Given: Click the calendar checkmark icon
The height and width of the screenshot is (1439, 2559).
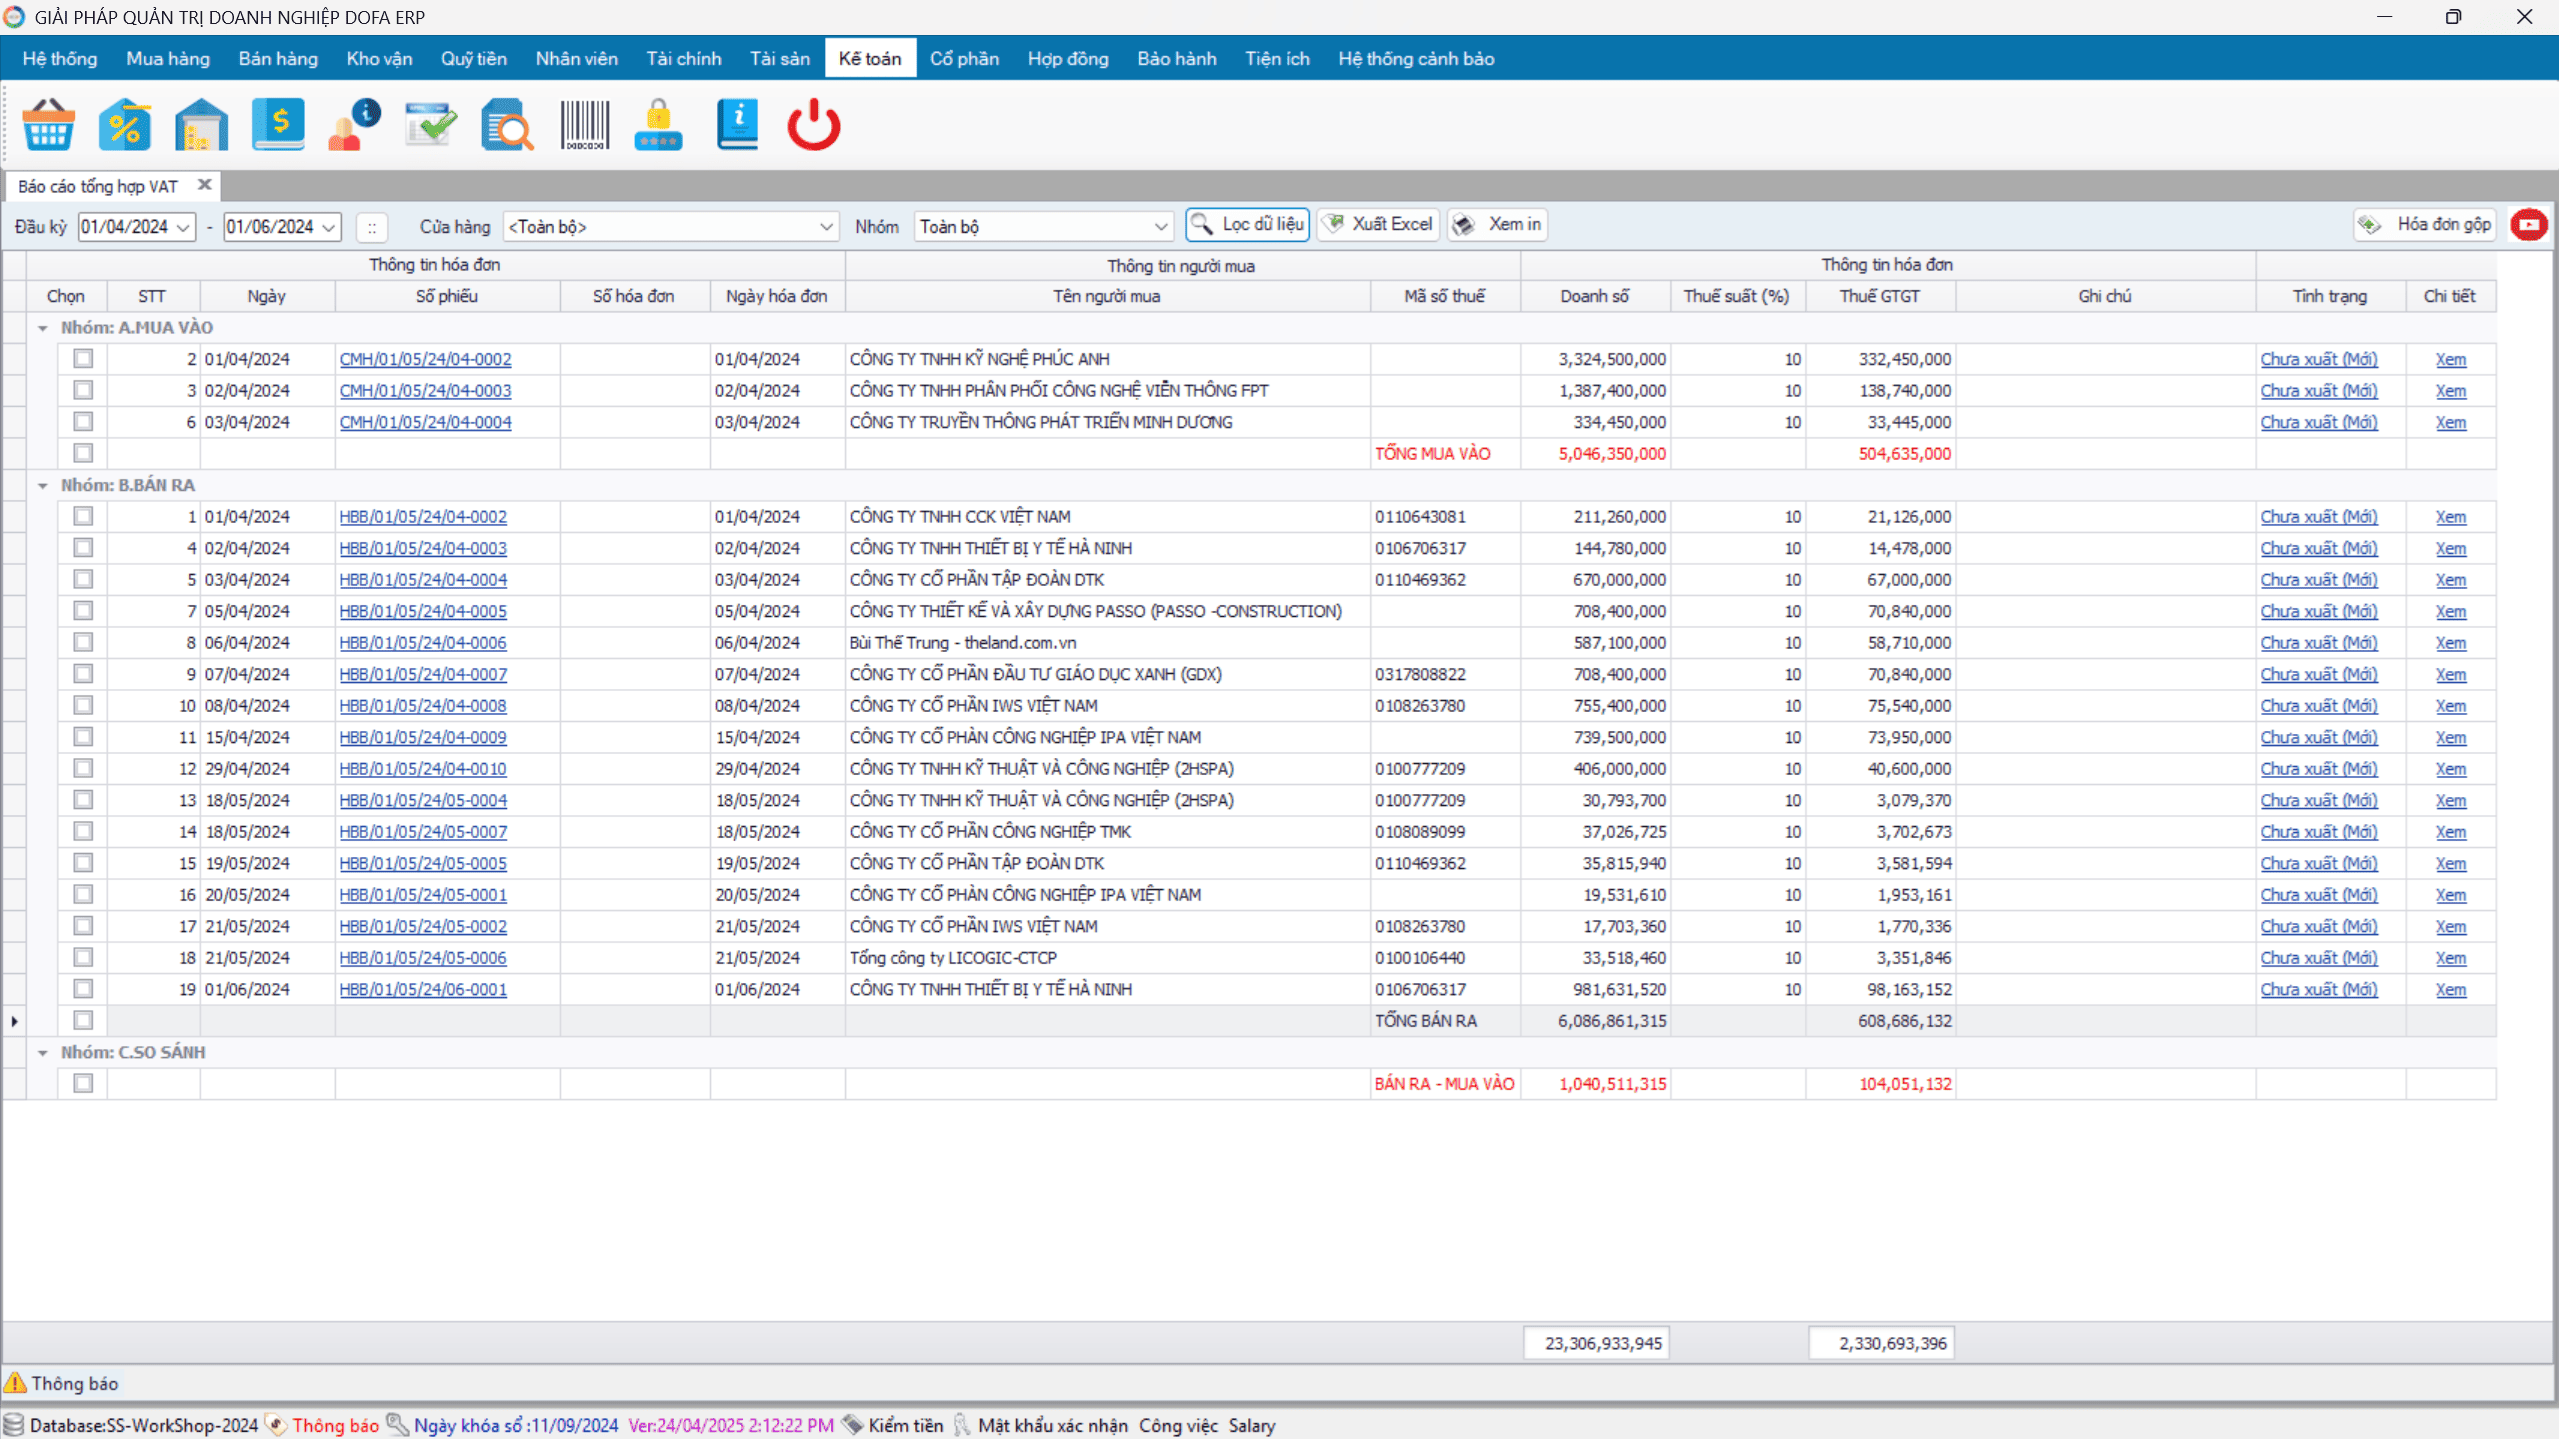Looking at the screenshot, I should point(431,125).
